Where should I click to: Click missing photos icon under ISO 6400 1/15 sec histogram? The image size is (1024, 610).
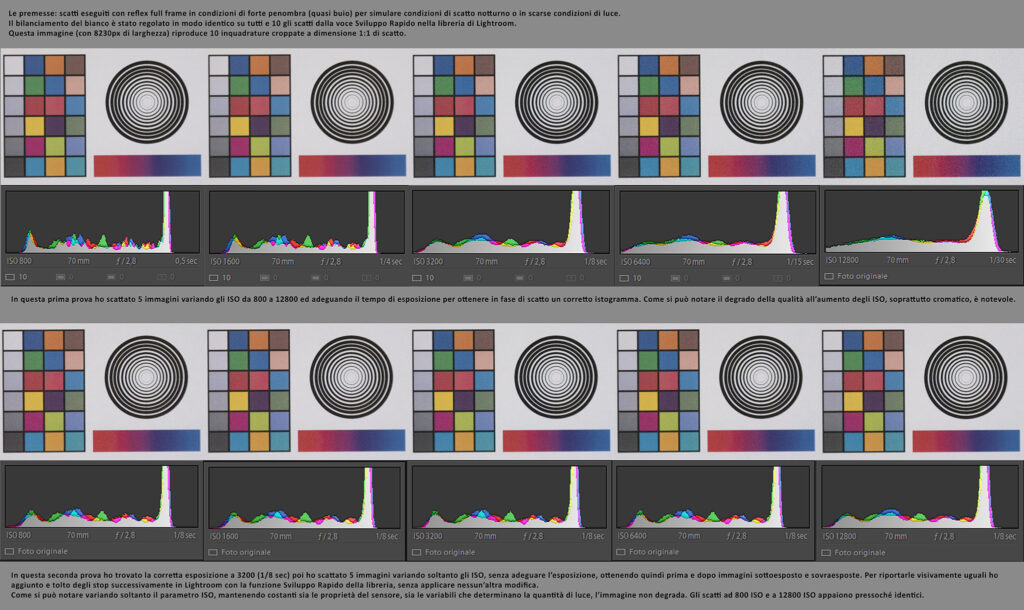[777, 278]
